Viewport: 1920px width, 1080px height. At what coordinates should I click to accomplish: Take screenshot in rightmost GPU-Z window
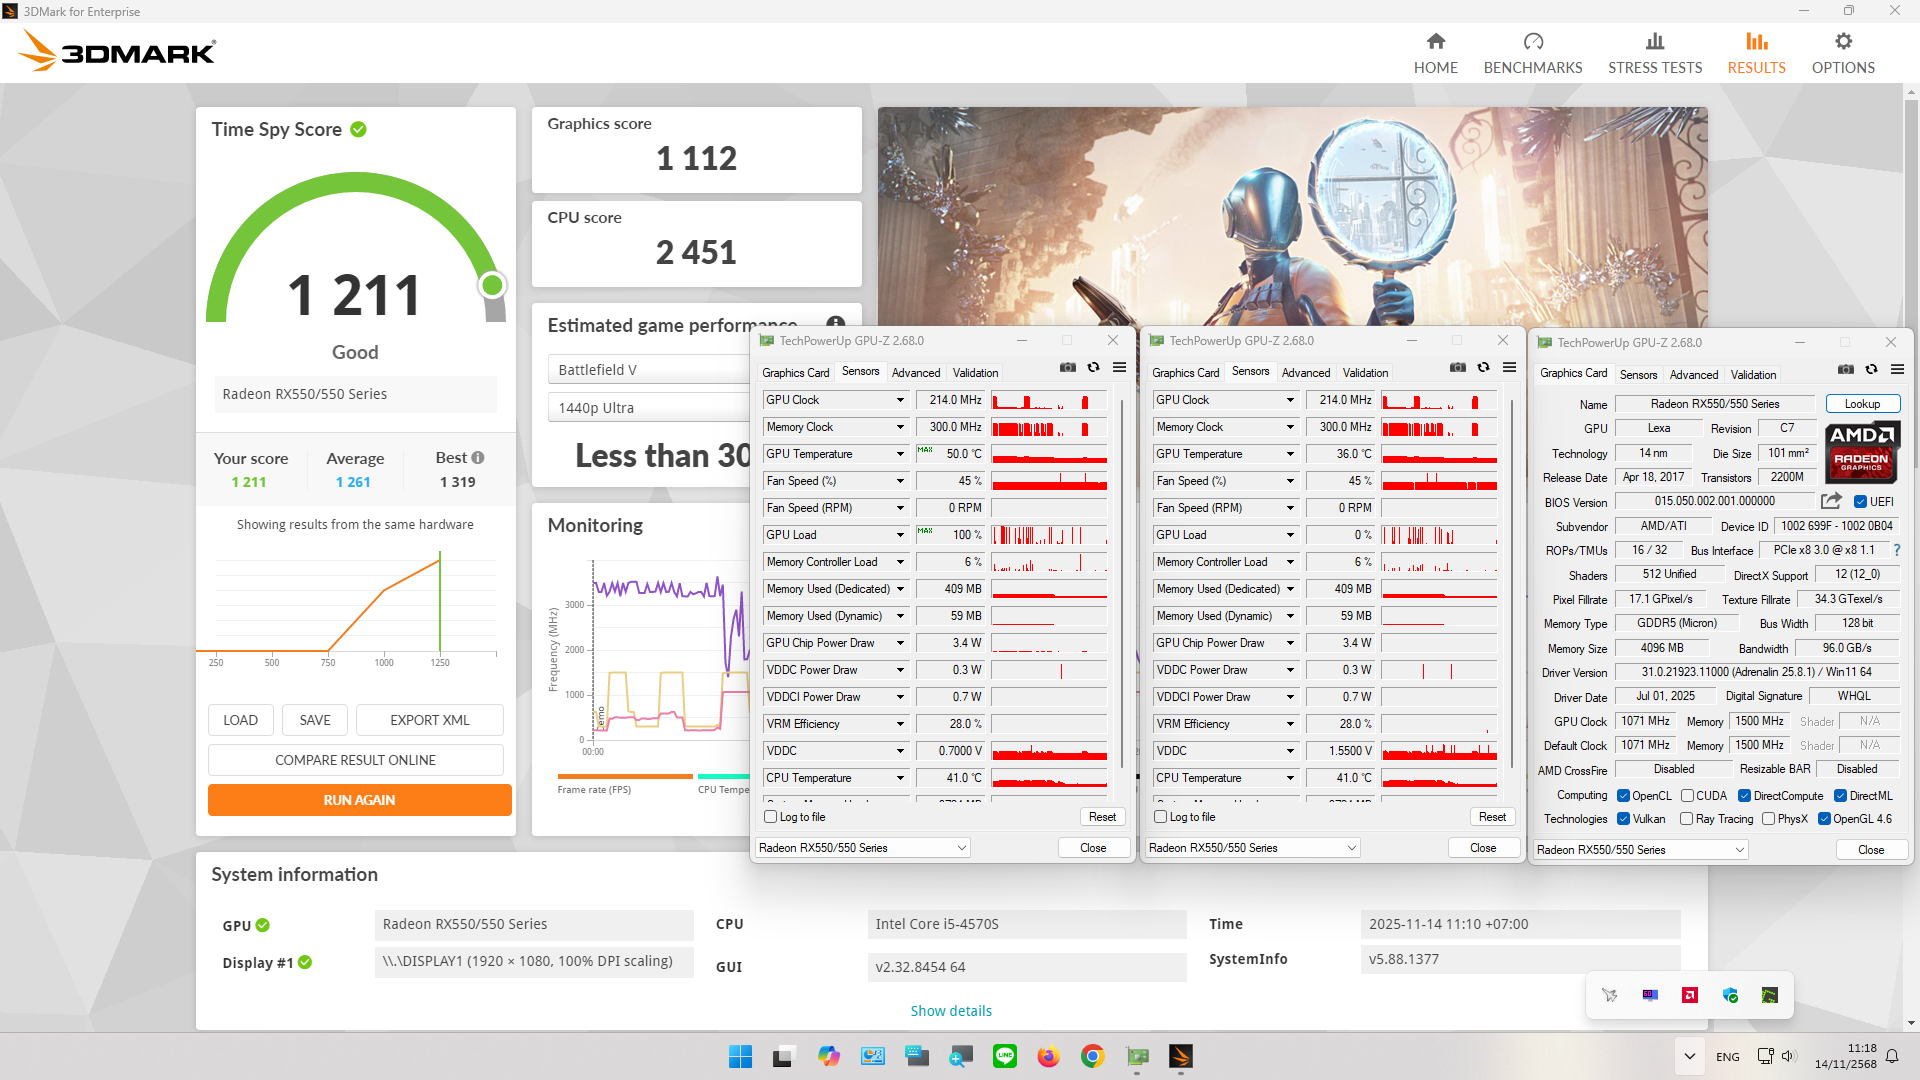(1846, 370)
